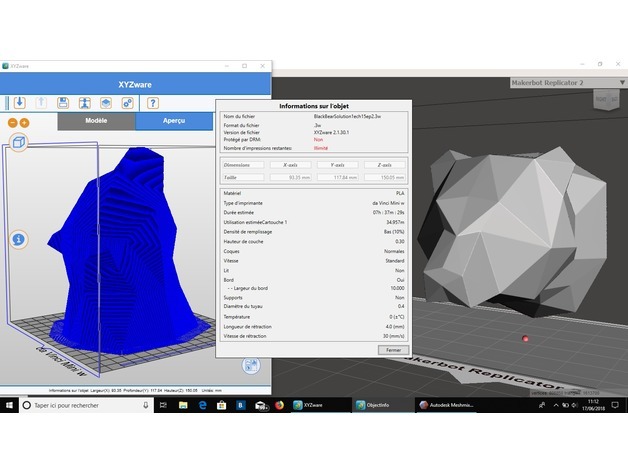628x472 pixels.
Task: Switch to the Modèle tab
Action: coord(96,121)
